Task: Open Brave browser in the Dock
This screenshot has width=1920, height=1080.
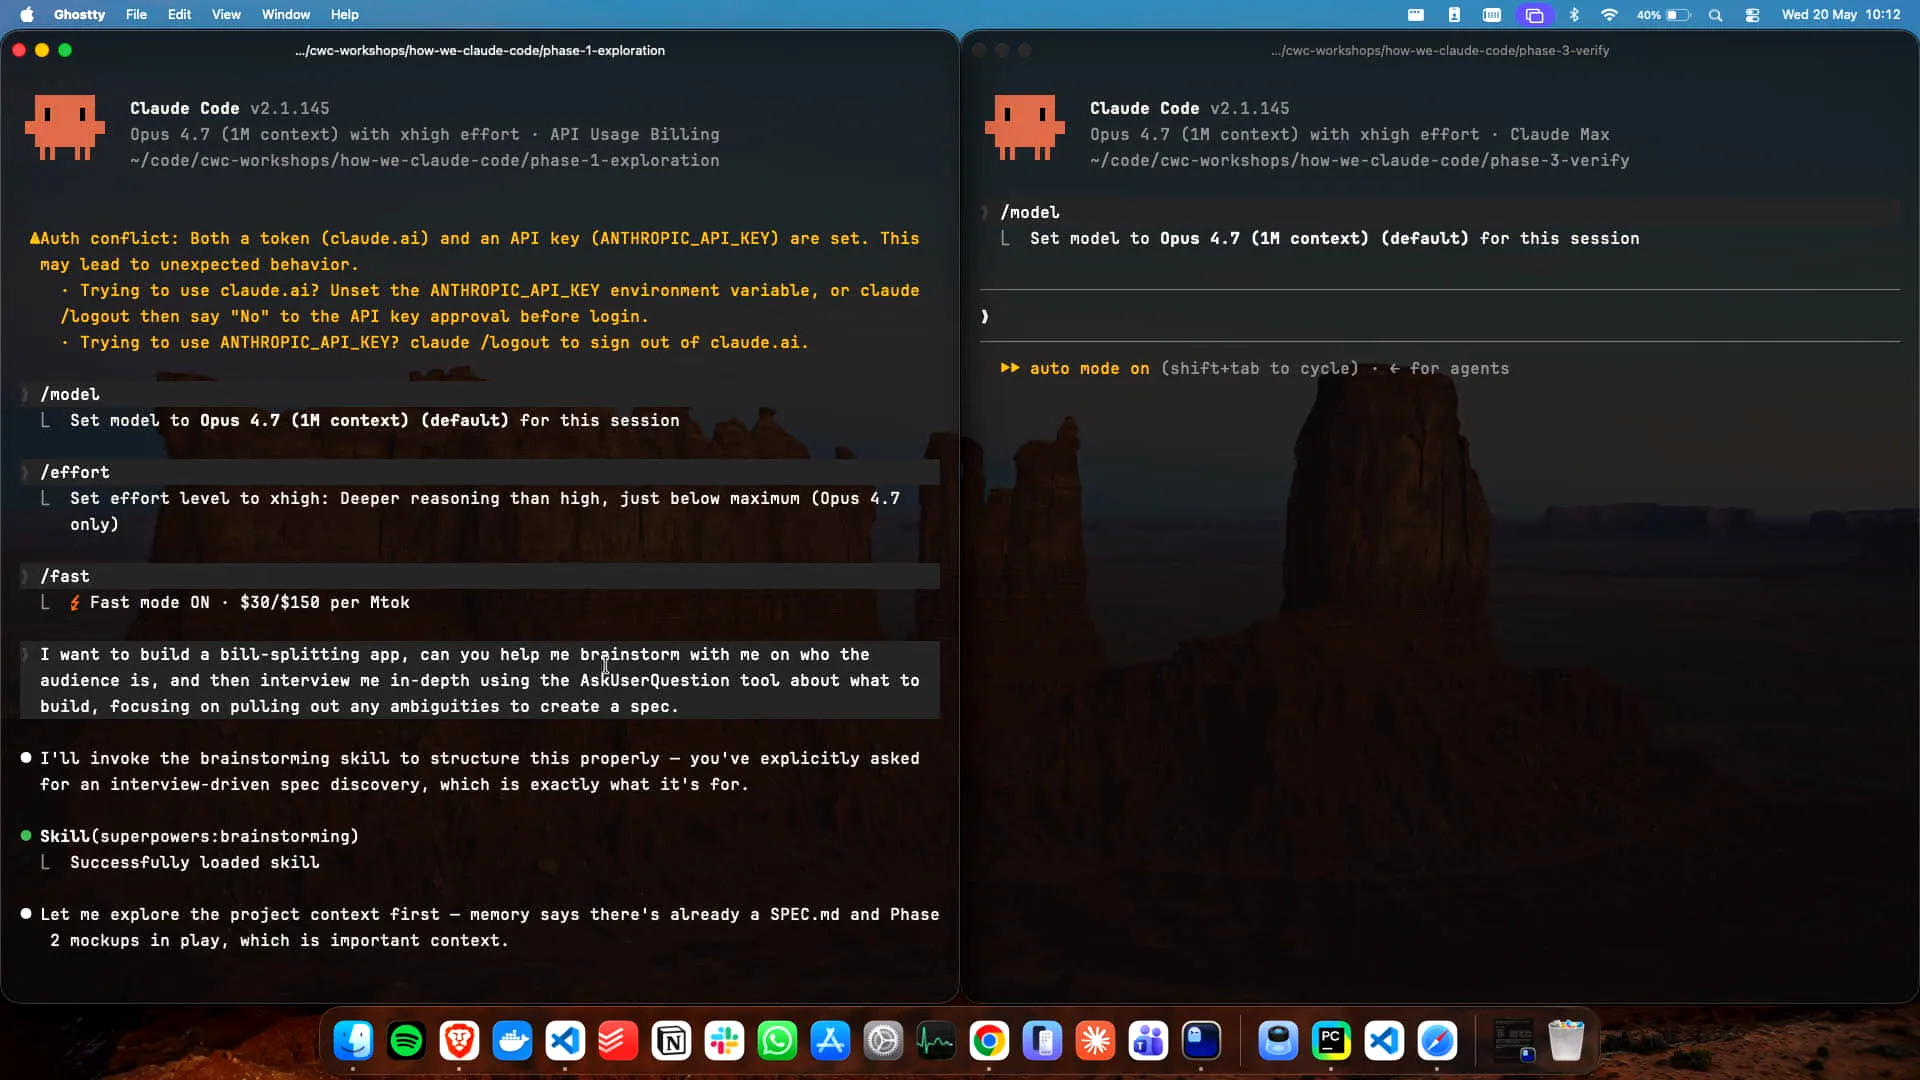Action: (x=459, y=1041)
